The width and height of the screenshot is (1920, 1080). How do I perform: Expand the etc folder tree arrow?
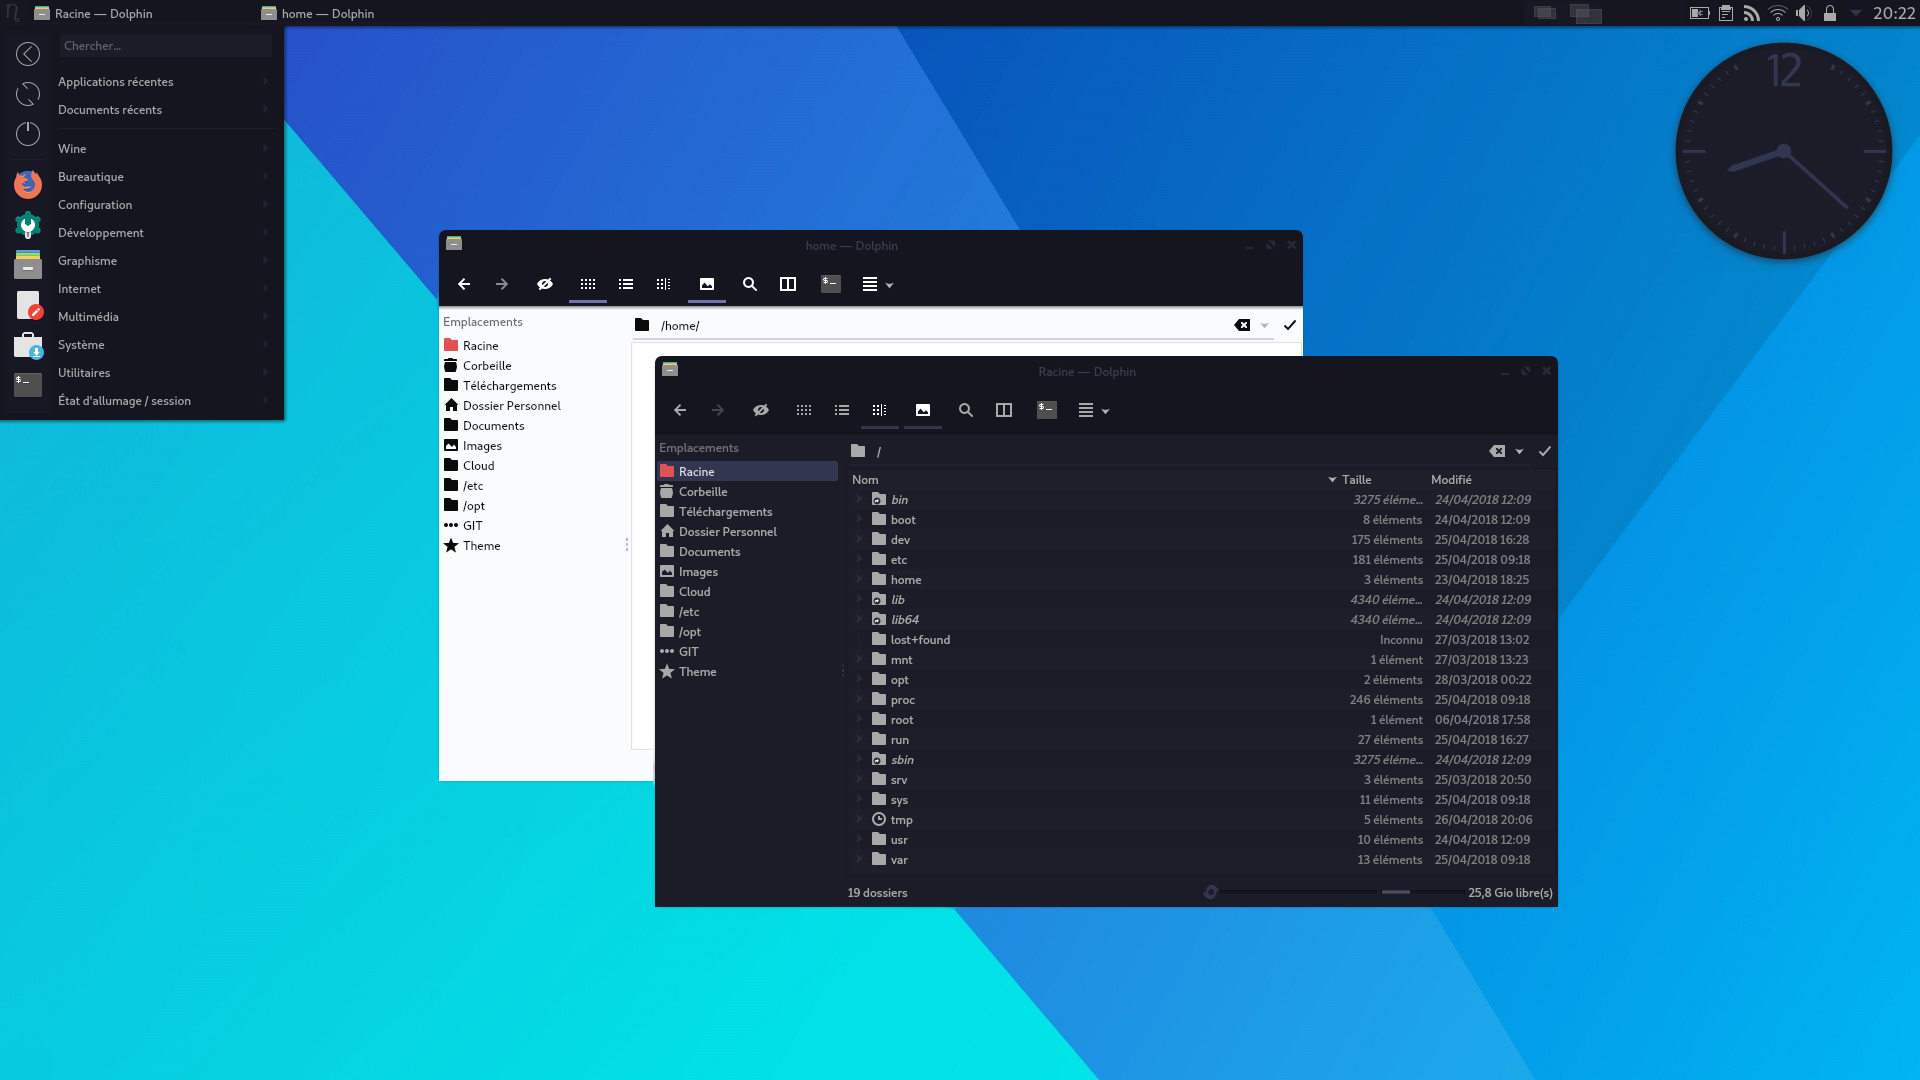tap(859, 560)
